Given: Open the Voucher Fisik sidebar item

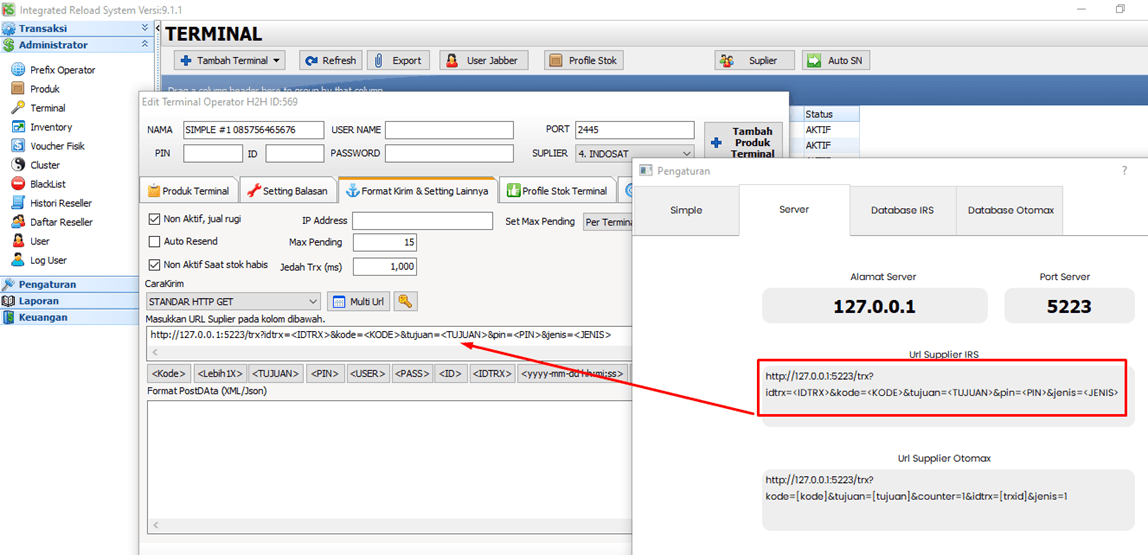Looking at the screenshot, I should tap(57, 146).
